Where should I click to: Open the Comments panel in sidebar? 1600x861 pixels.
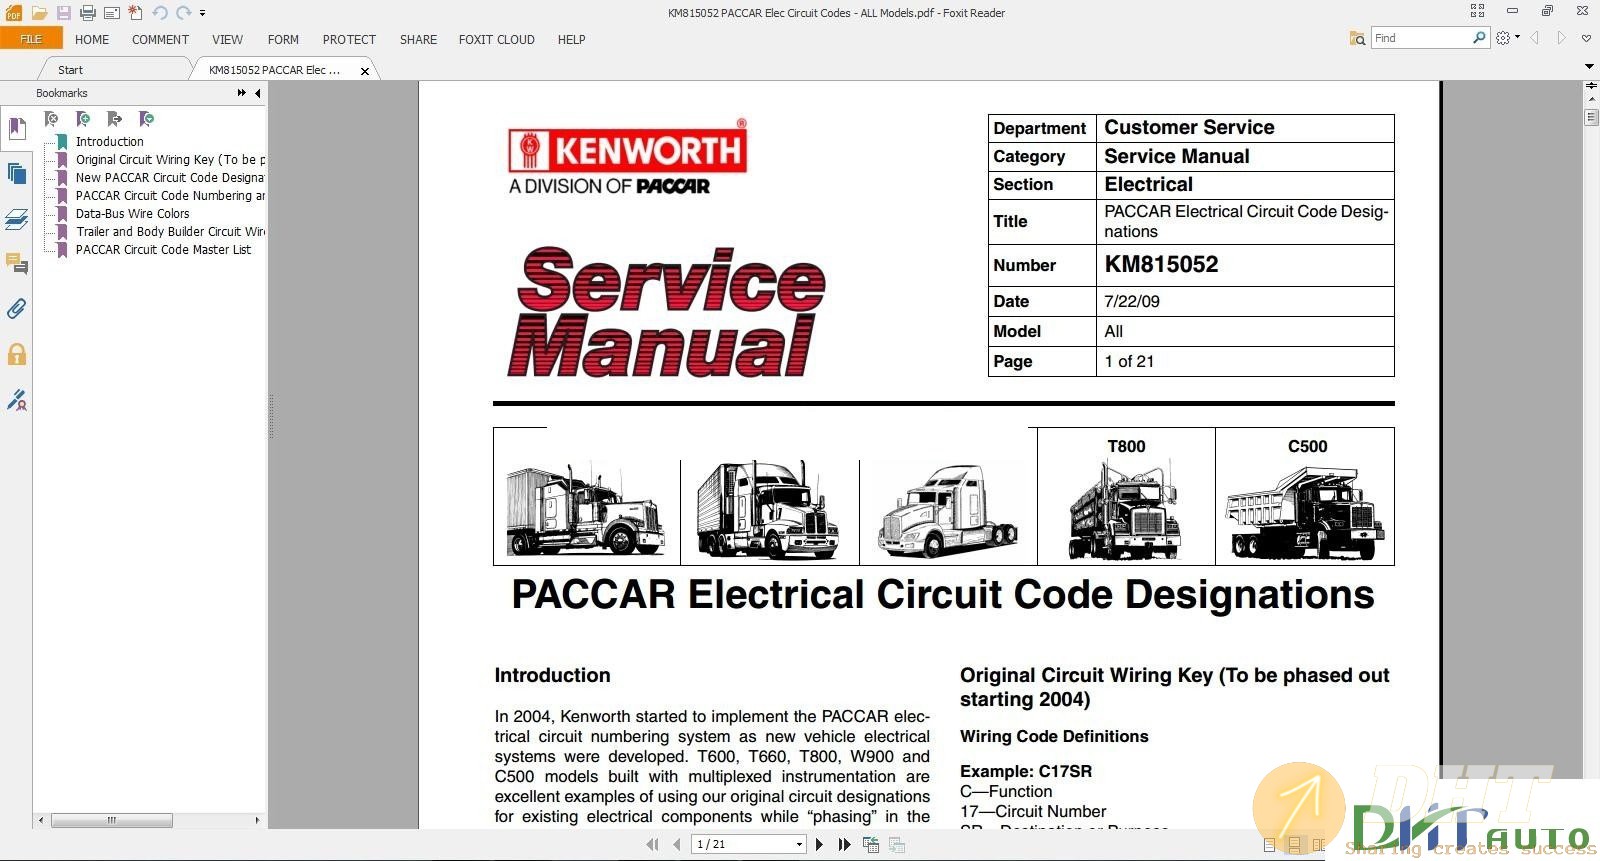[17, 264]
